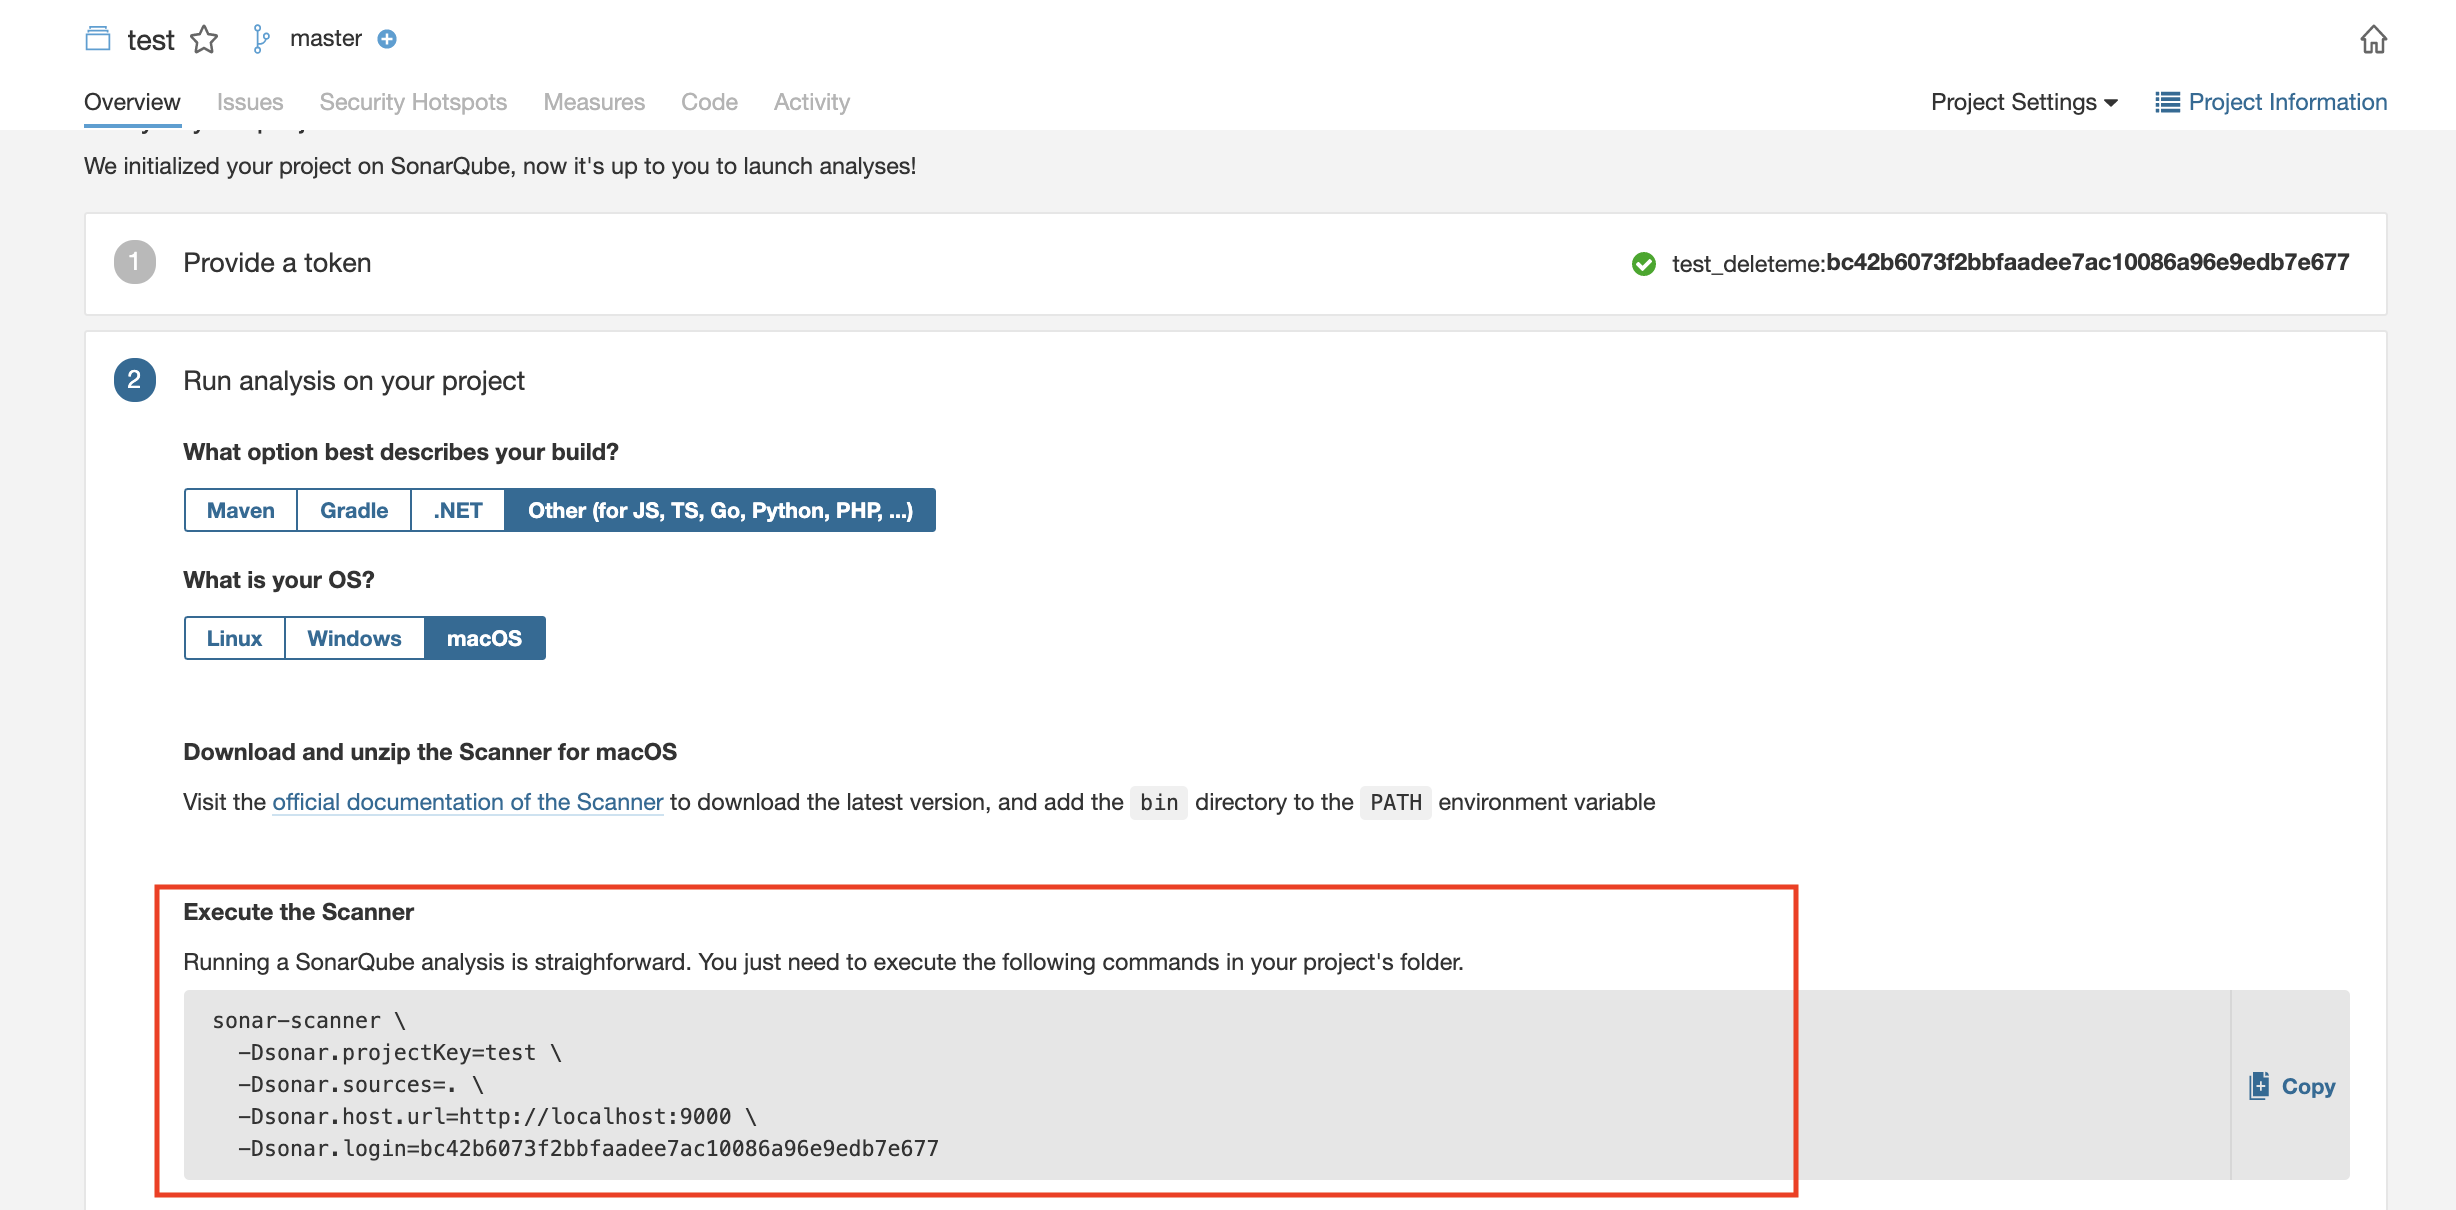Click the 'PATH' code label
The width and height of the screenshot is (2456, 1210).
pyautogui.click(x=1396, y=803)
